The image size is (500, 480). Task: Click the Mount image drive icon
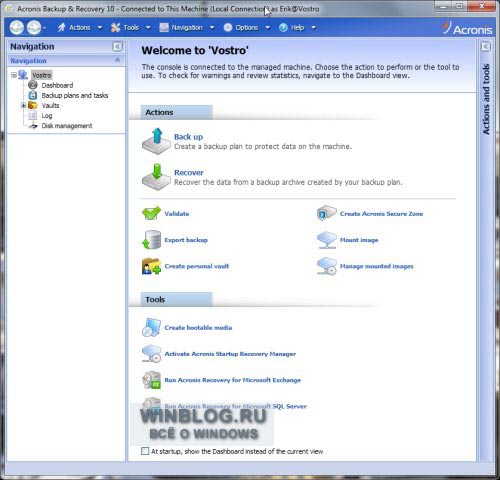click(x=327, y=240)
